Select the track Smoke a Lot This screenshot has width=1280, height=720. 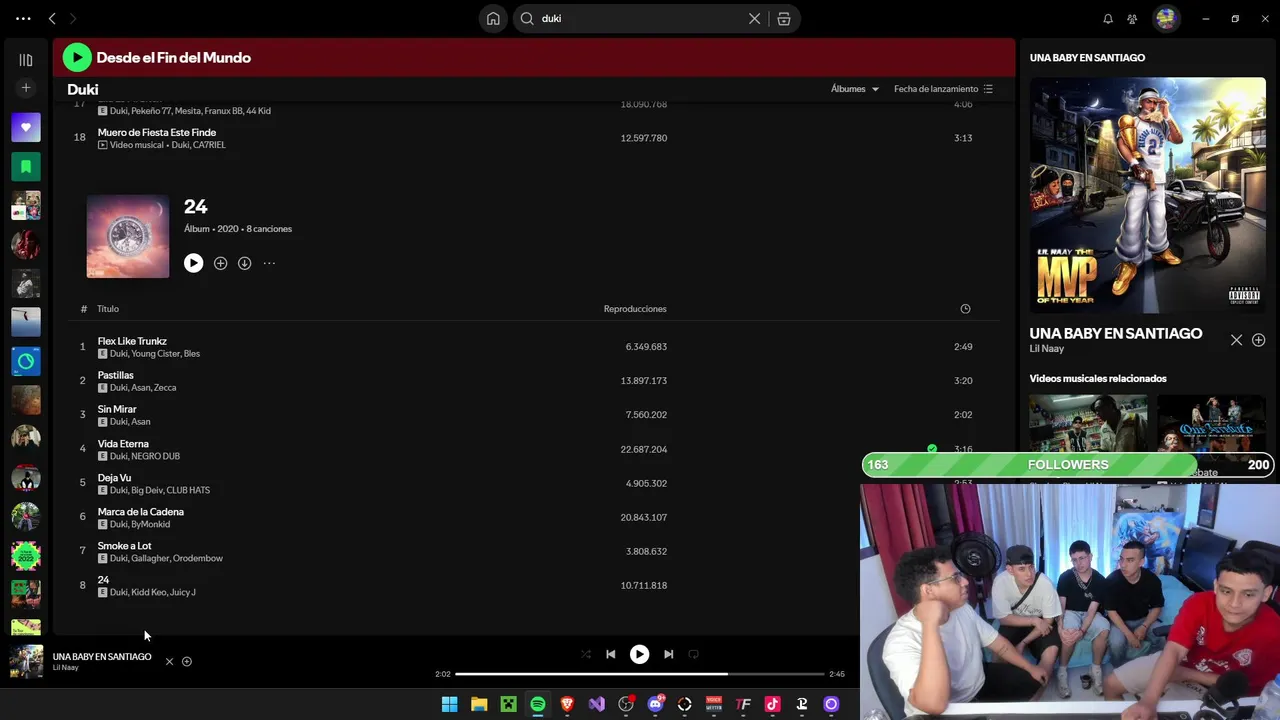coord(124,546)
